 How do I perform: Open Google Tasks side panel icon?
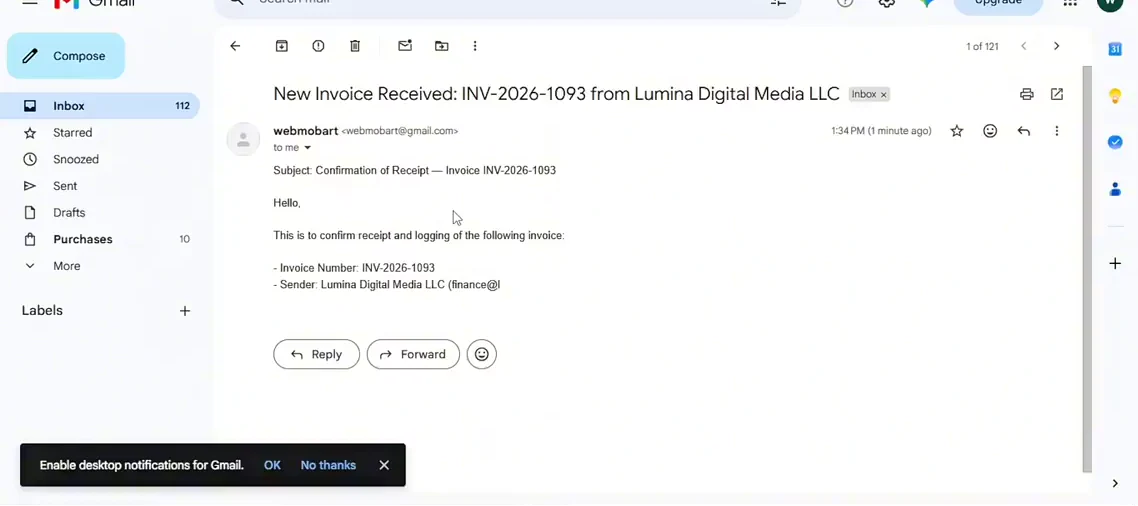(1116, 142)
